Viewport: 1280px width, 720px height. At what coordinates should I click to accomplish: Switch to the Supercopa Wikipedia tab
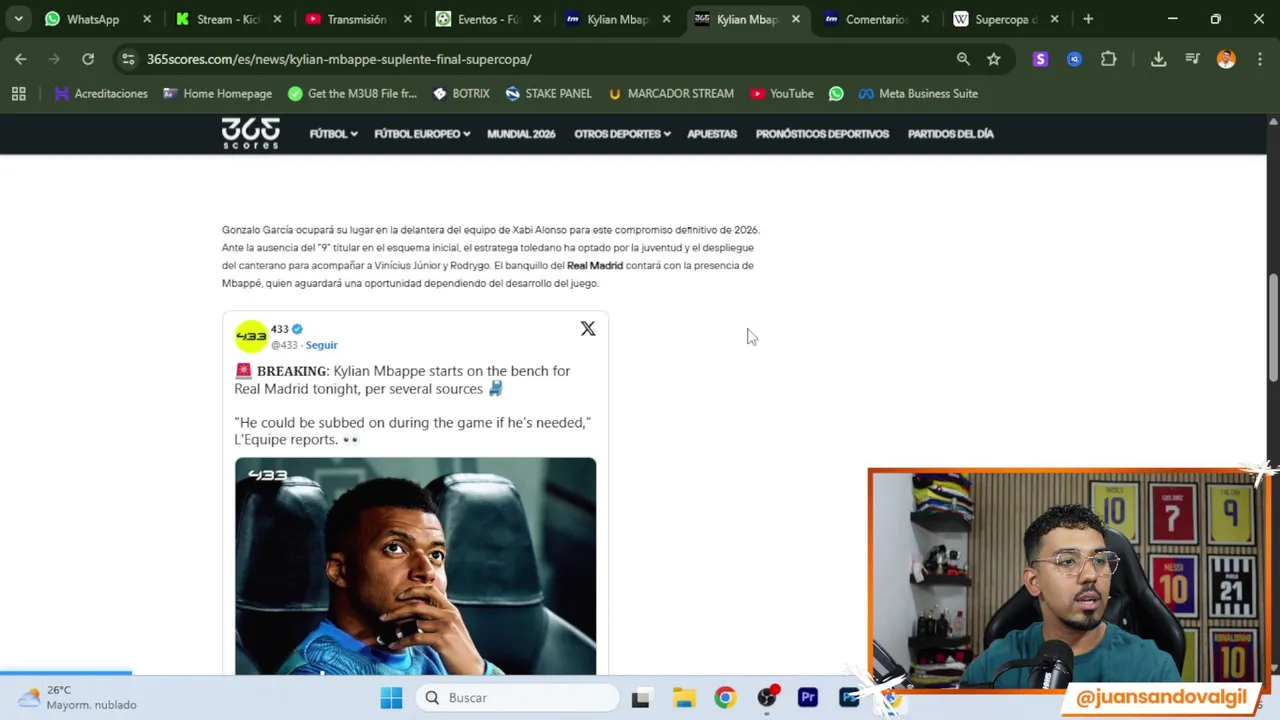1005,19
